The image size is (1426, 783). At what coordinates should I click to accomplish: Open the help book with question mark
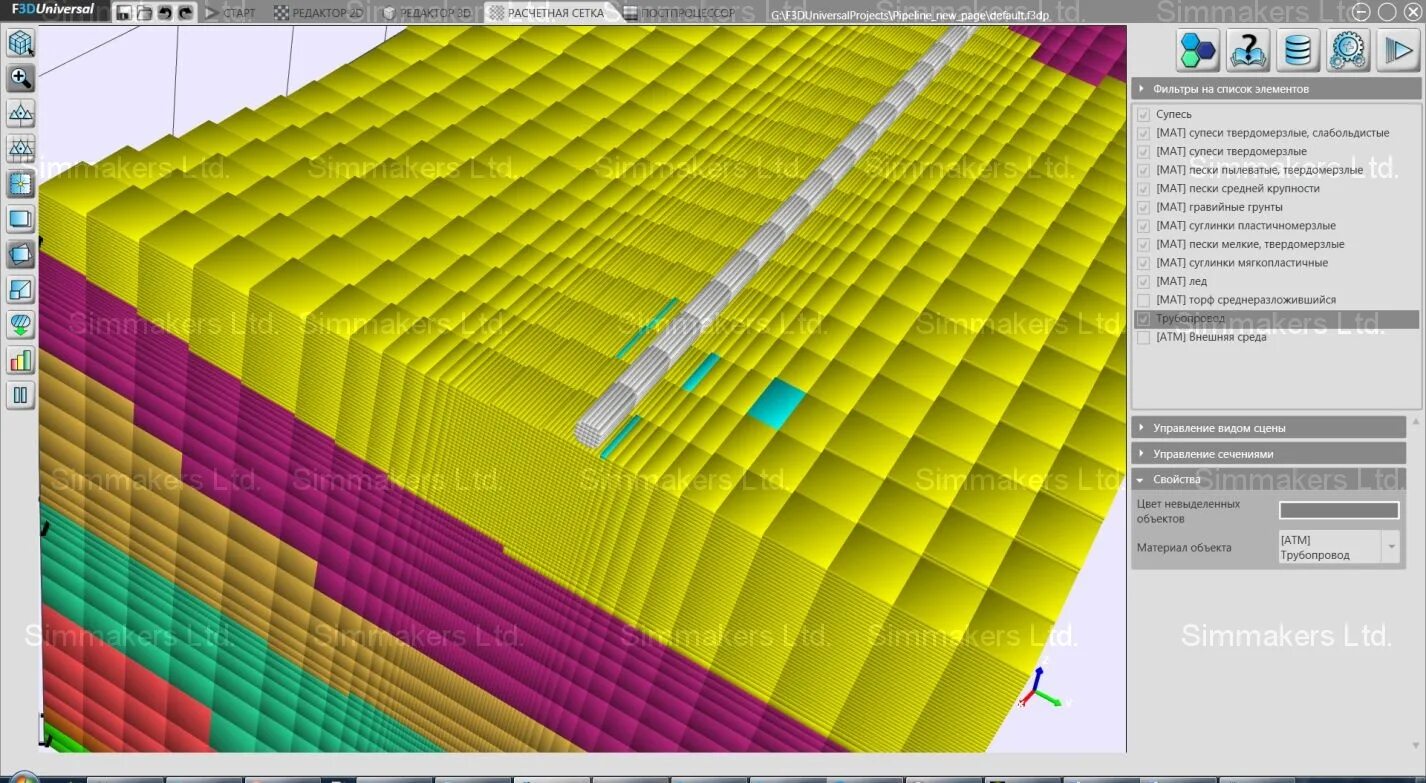tap(1248, 50)
